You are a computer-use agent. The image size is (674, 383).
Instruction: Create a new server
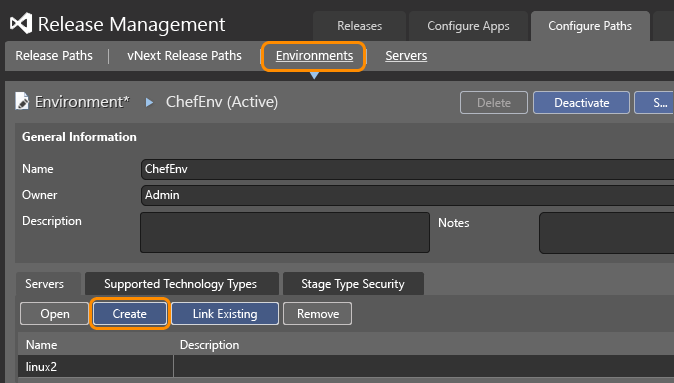click(129, 314)
